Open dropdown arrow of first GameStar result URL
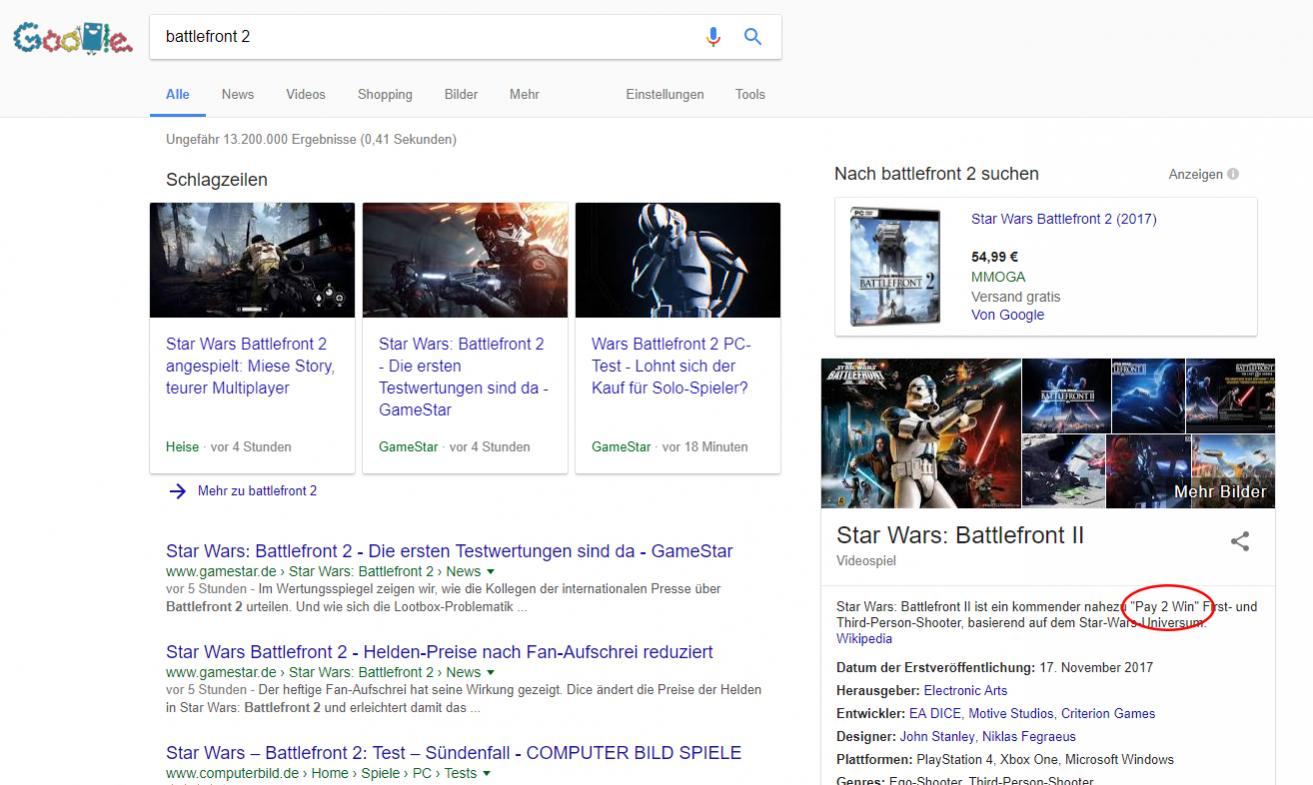This screenshot has height=785, width=1313. [490, 572]
